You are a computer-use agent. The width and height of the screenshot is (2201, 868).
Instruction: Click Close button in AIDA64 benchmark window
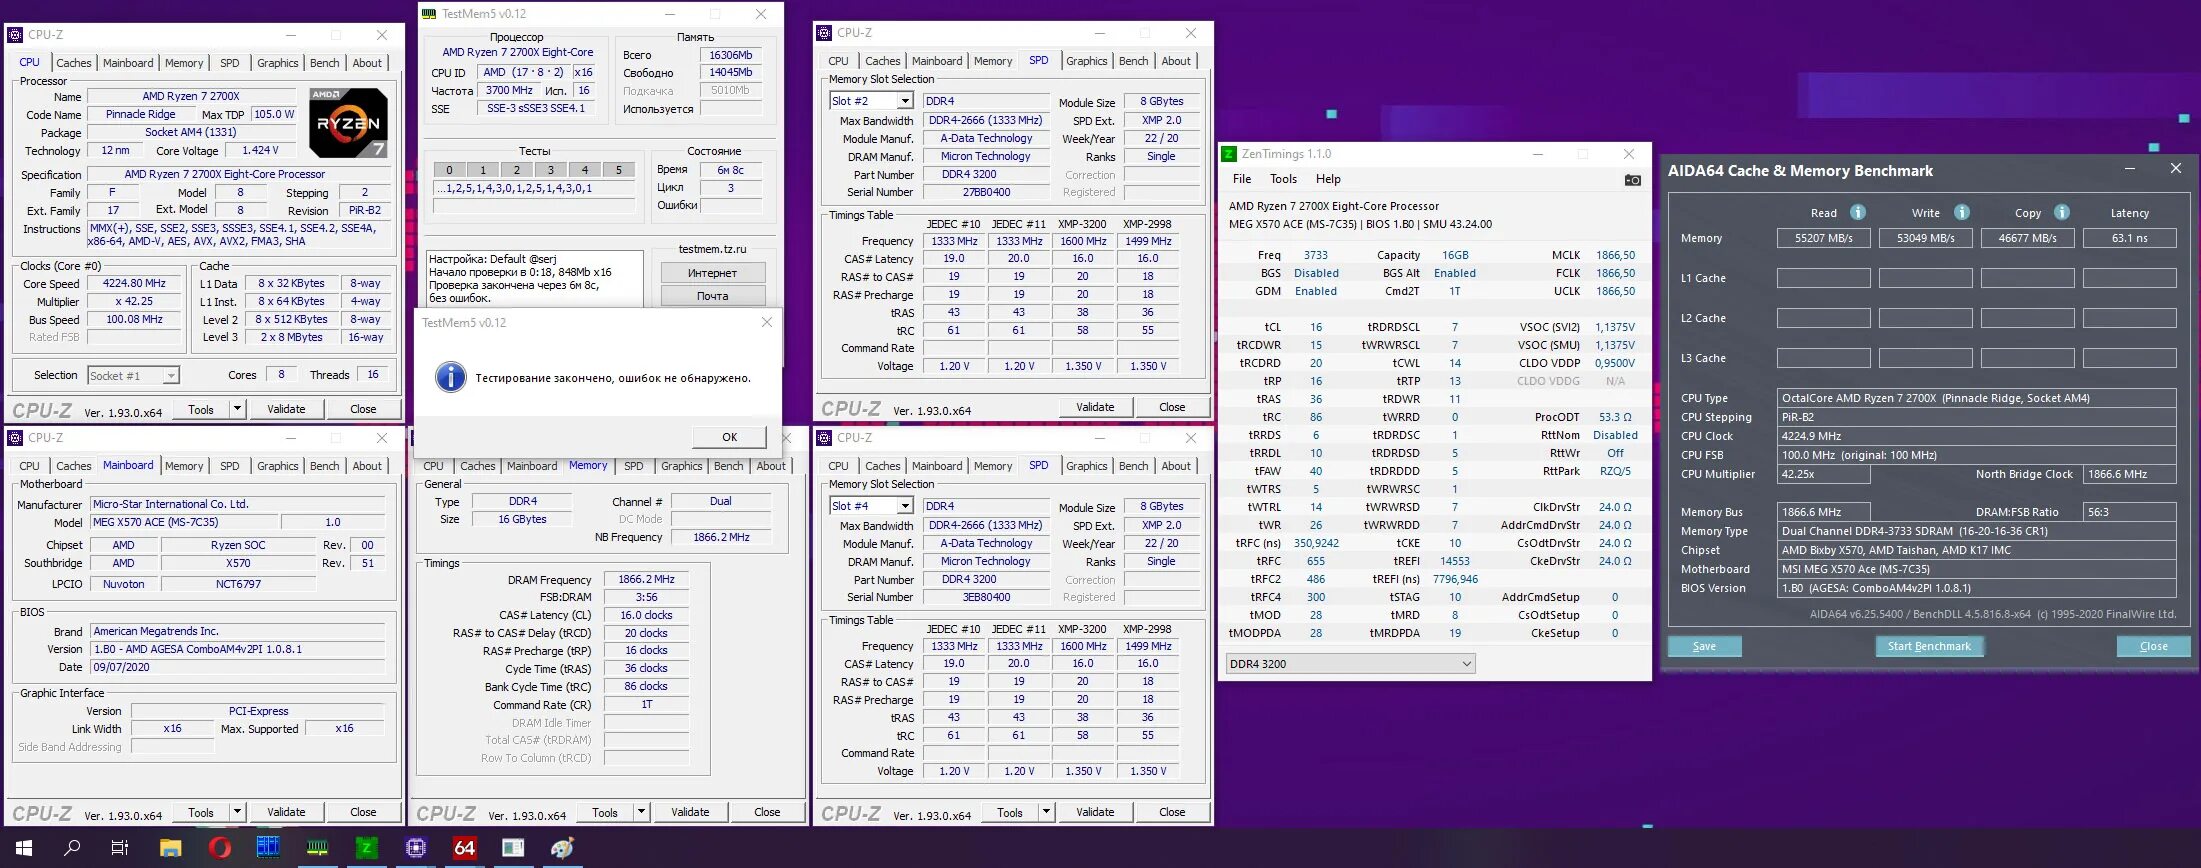click(x=2153, y=646)
